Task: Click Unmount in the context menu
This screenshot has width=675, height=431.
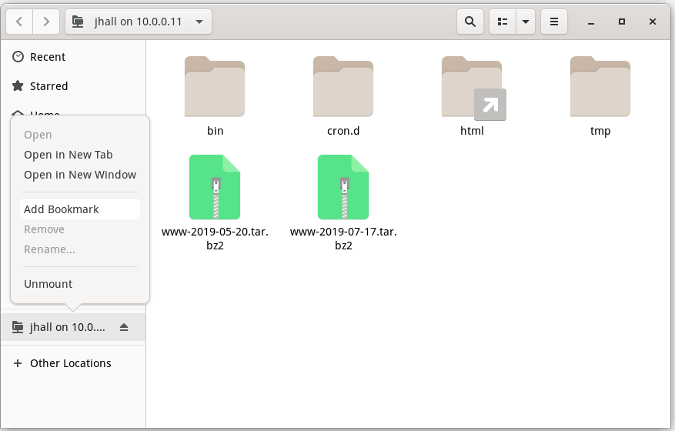Action: pos(48,284)
